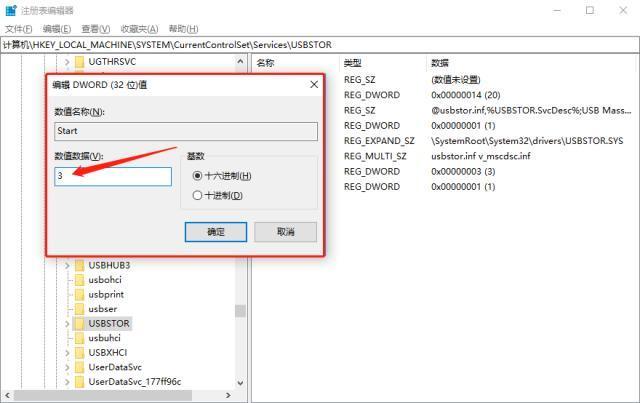Click the tree scroll down arrow
The image size is (640, 403).
pos(240,383)
